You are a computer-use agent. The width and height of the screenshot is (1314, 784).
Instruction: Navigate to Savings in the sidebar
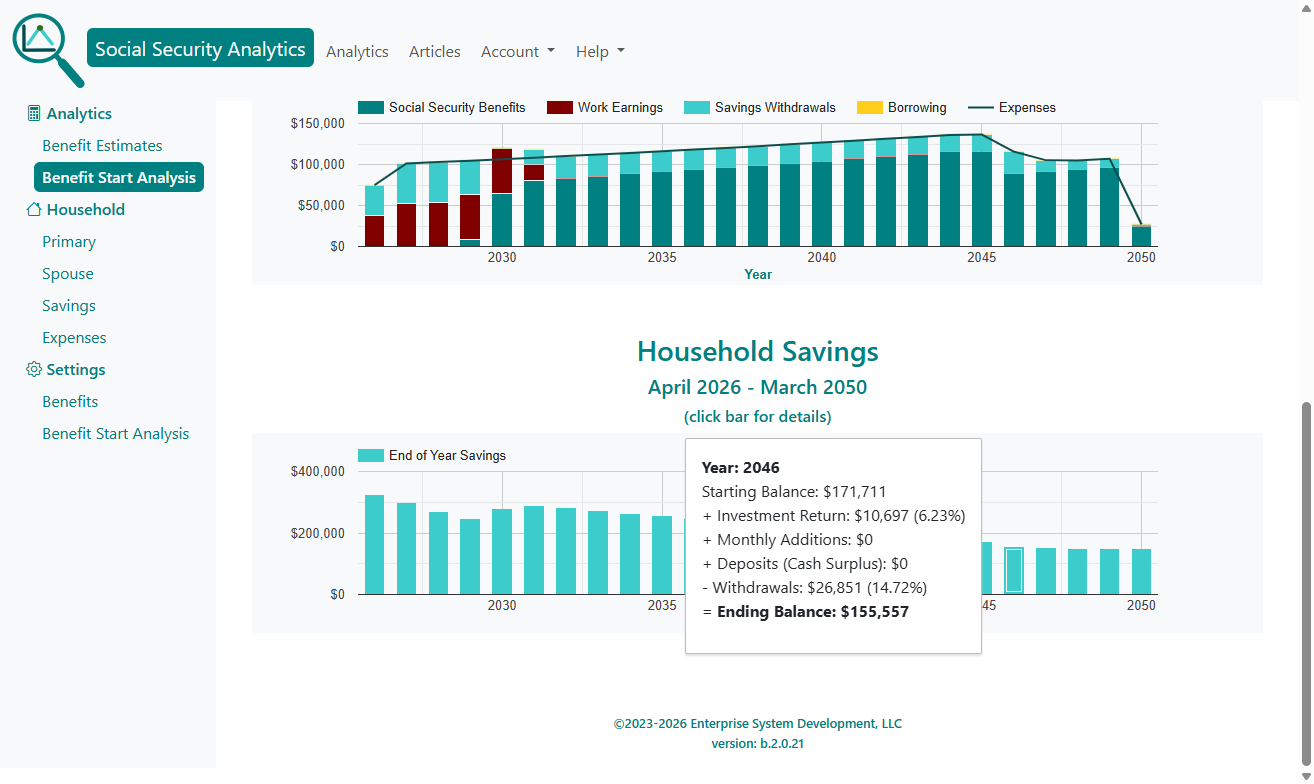pos(68,305)
